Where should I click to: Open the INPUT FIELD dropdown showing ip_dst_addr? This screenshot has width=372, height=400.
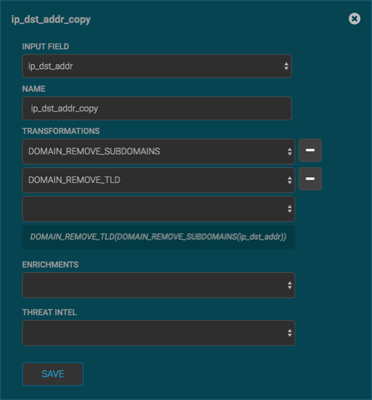(x=157, y=66)
